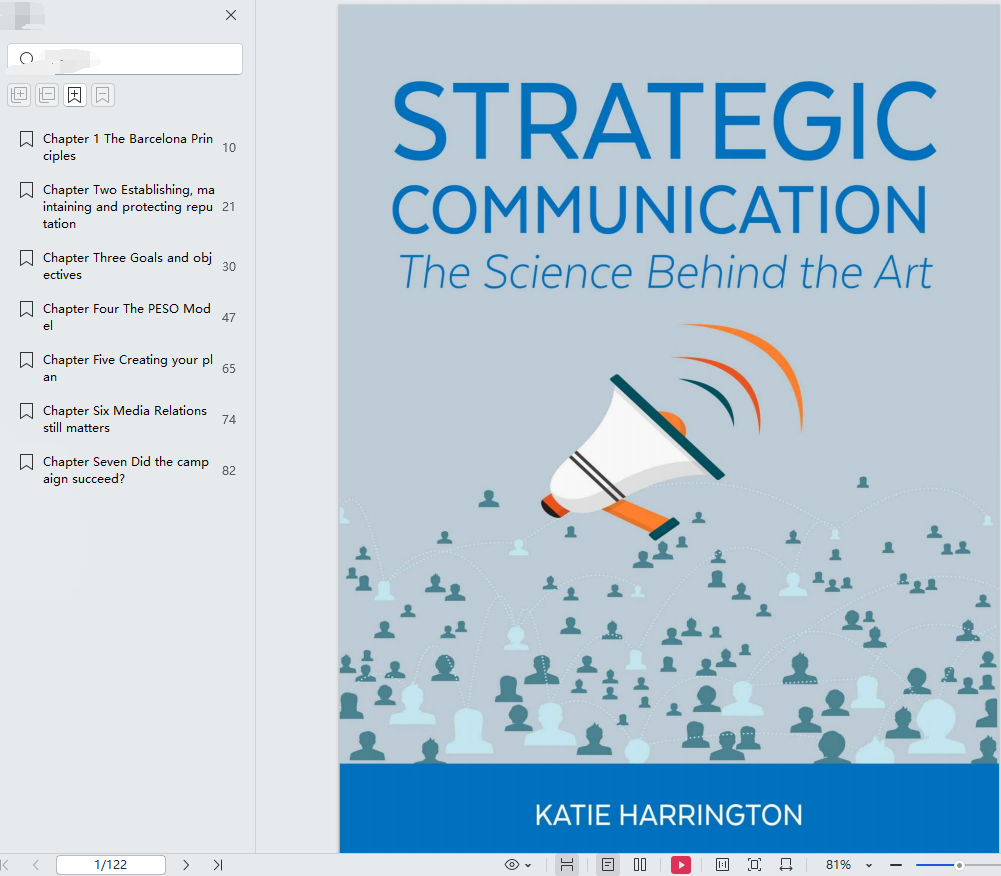
Task: Open bookmark Chapter 1 The Barcelona Principles
Action: (128, 147)
